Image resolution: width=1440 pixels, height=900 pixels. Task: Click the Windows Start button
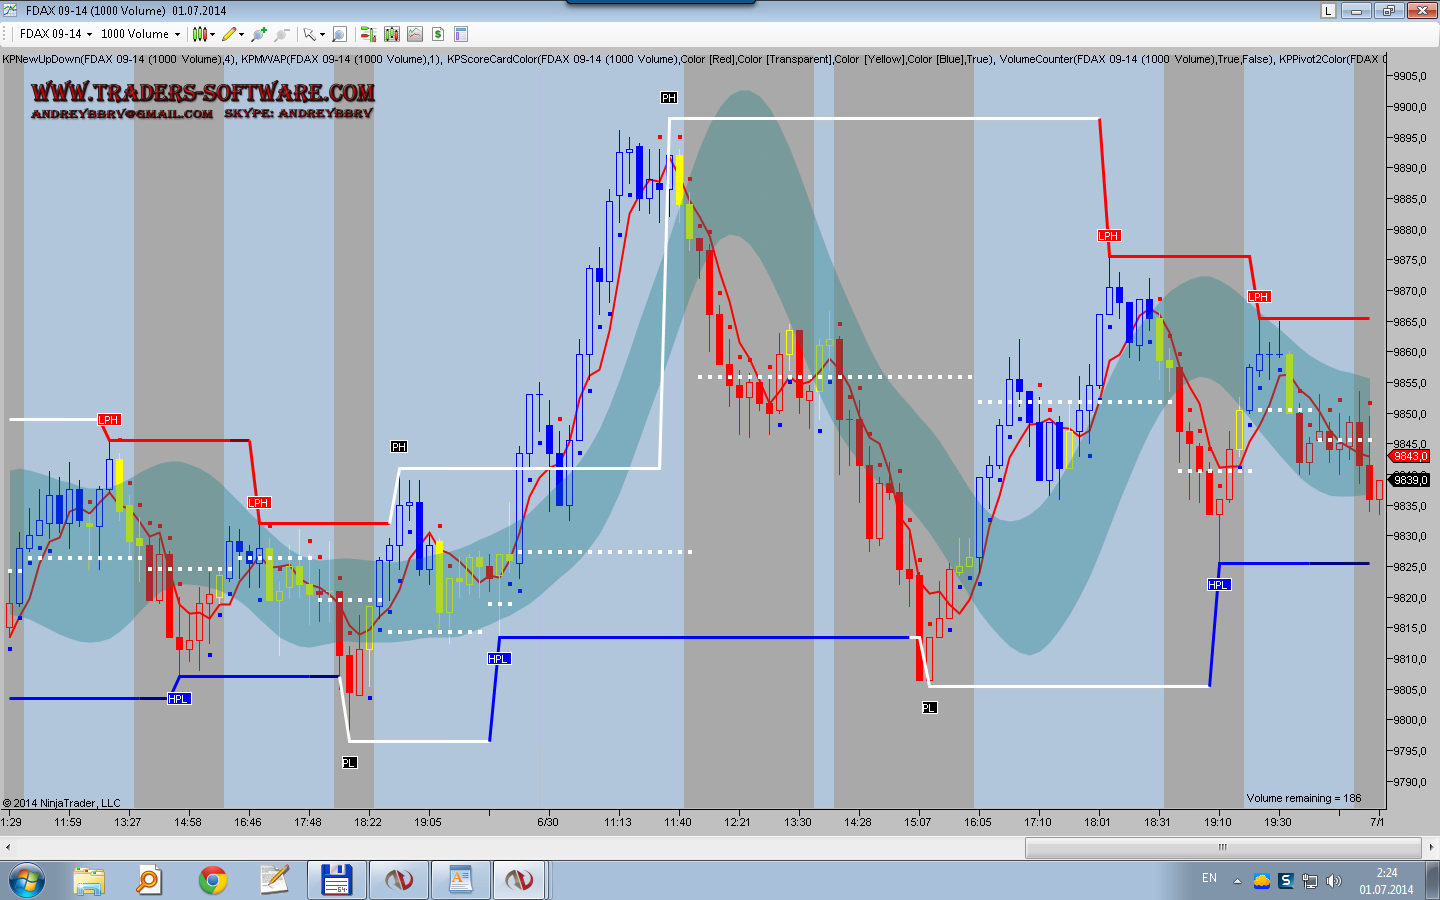tap(27, 880)
